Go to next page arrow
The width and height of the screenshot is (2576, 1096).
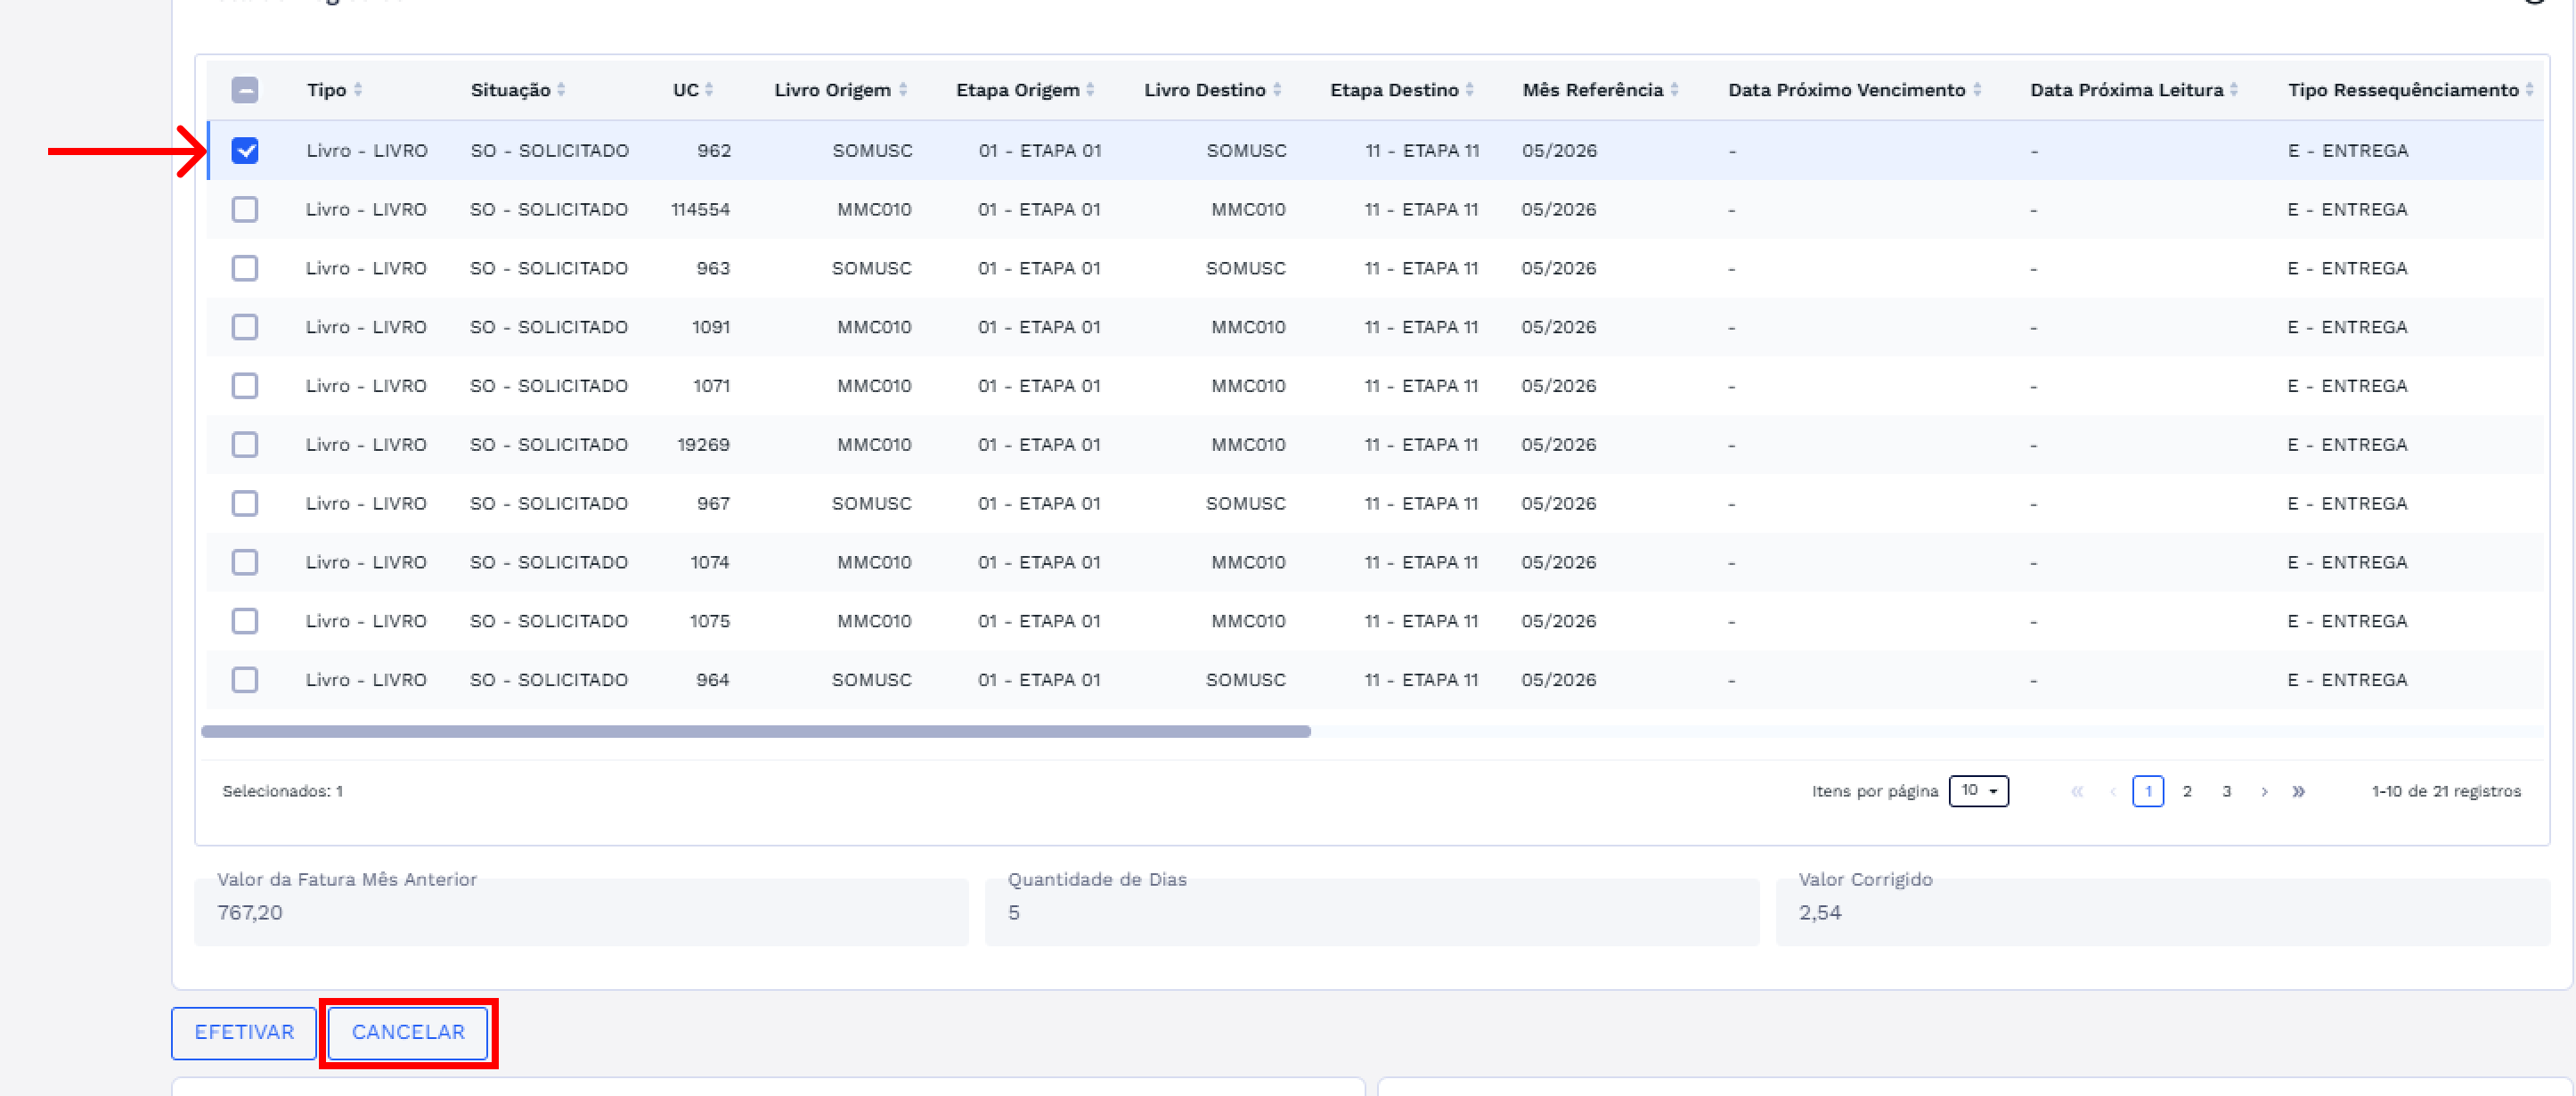[2264, 791]
